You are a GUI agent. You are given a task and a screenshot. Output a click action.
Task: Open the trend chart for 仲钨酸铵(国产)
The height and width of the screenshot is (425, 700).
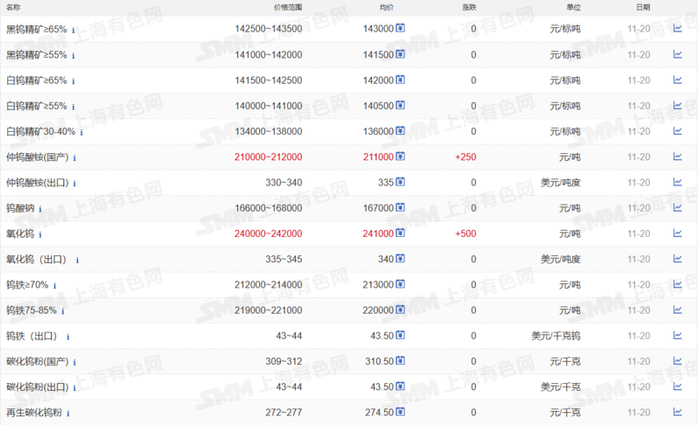pos(677,157)
